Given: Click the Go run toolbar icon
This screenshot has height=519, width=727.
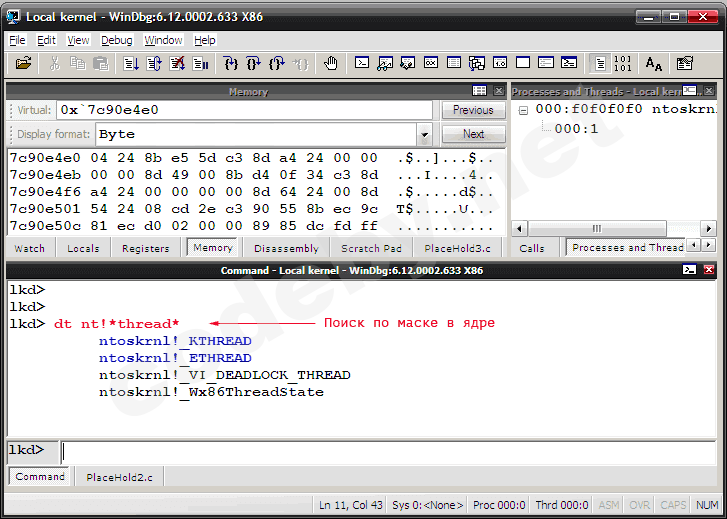Looking at the screenshot, I should [131, 64].
